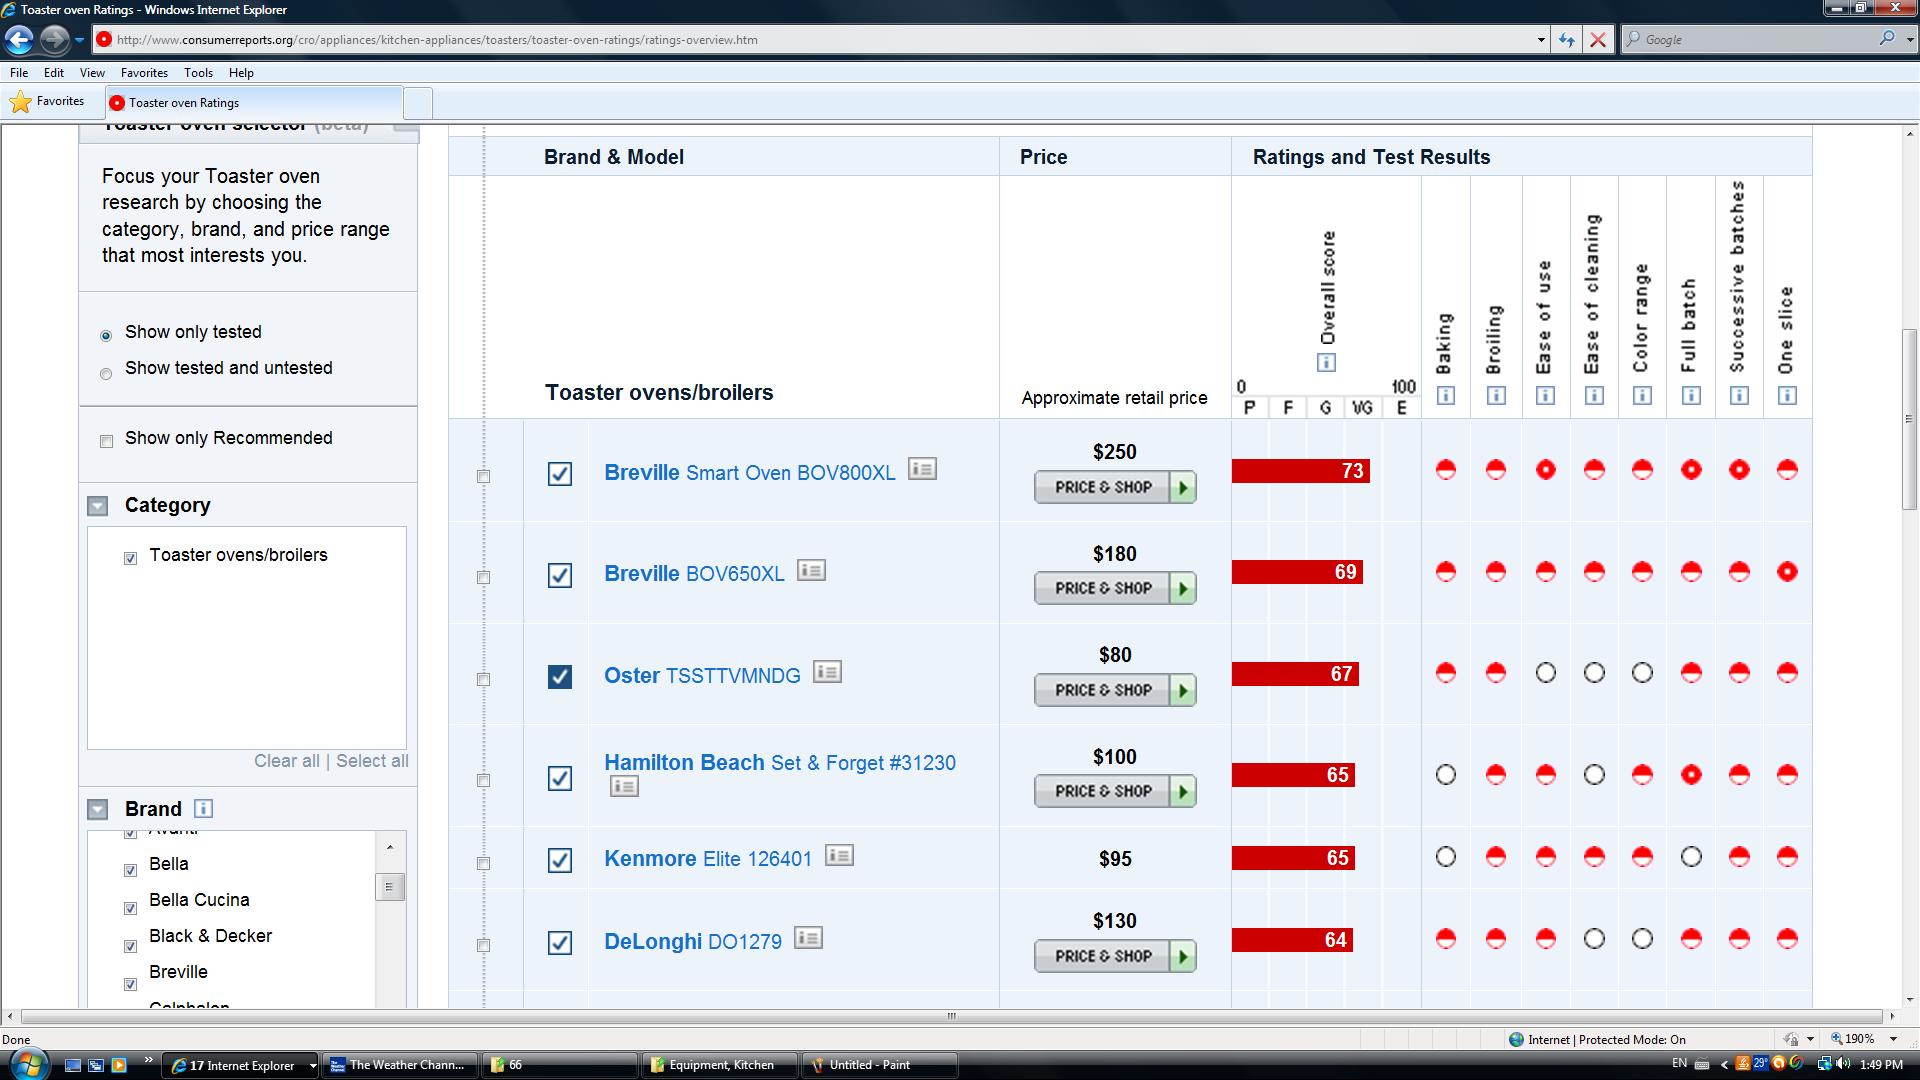Click the Overall score info icon
Image resolution: width=1920 pixels, height=1080 pixels.
click(1326, 363)
